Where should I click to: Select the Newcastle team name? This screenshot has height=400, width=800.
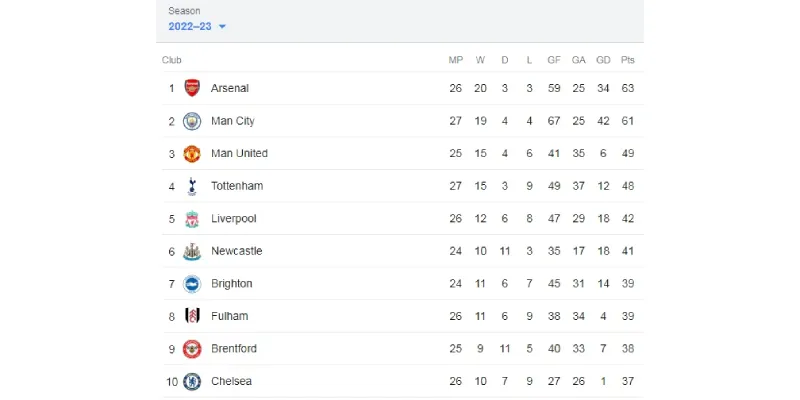[237, 251]
